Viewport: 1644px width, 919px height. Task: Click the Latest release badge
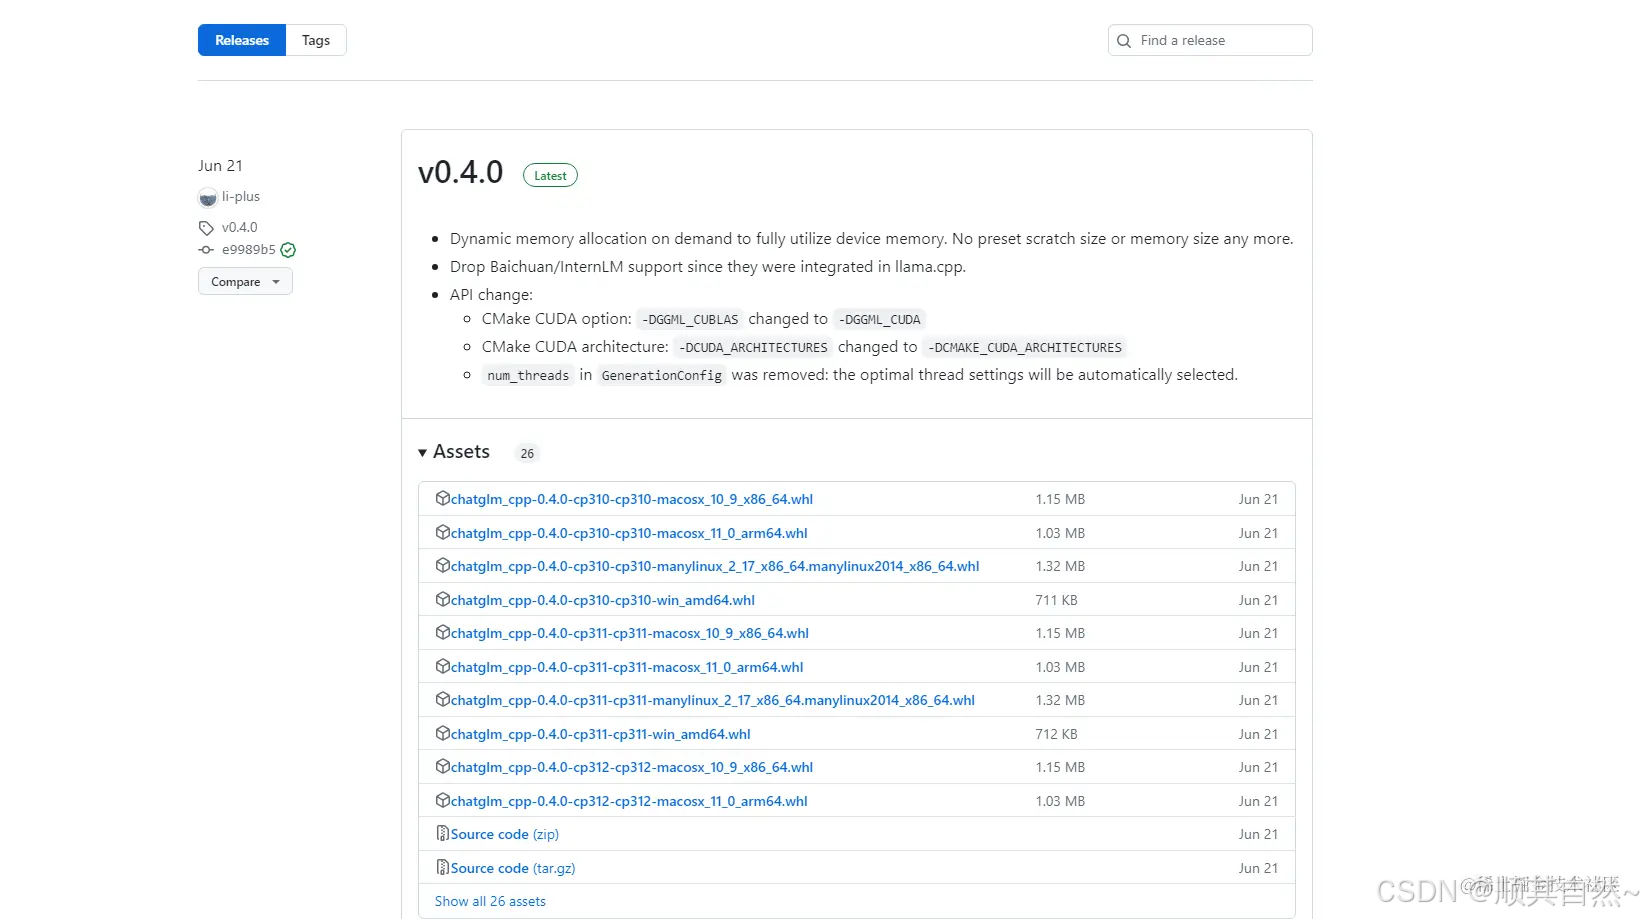click(x=550, y=175)
